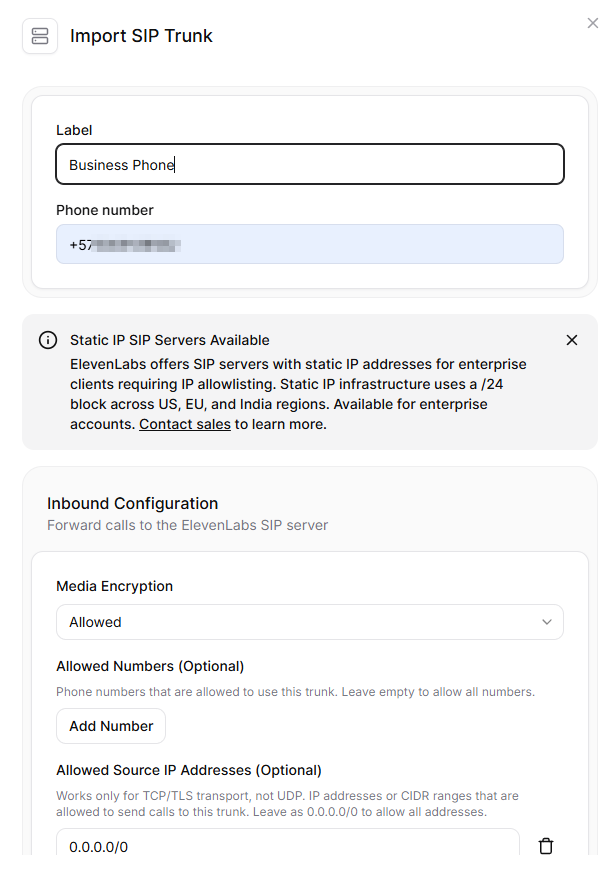Dismiss the Static IP SIP Servers banner
Image resolution: width=602 pixels, height=877 pixels.
click(x=572, y=340)
